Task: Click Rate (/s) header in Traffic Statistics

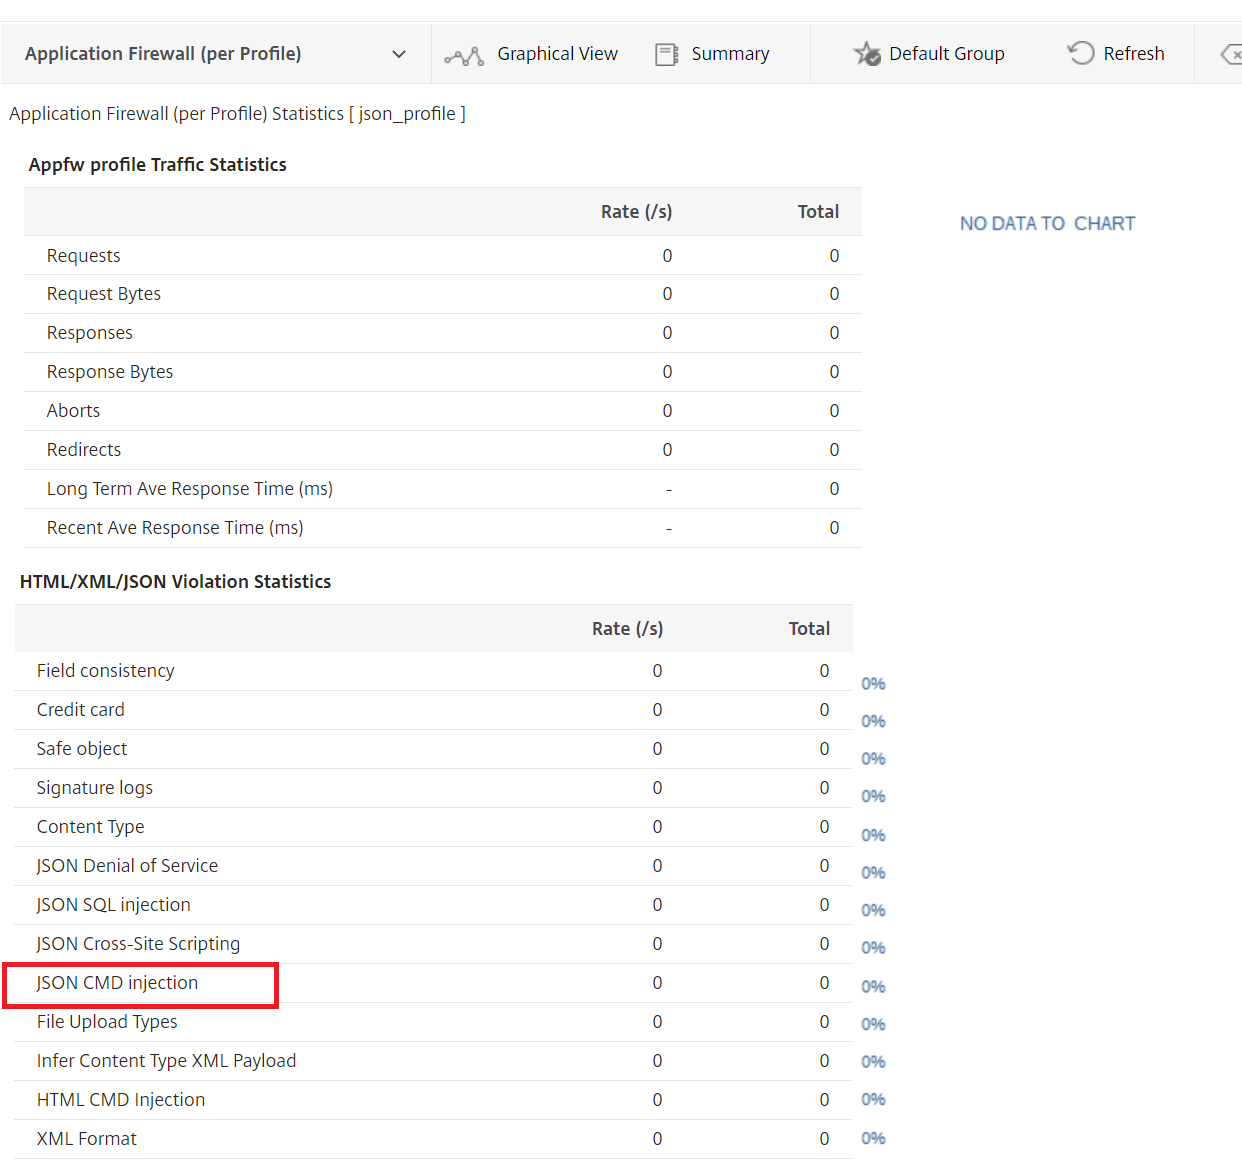Action: 636,212
